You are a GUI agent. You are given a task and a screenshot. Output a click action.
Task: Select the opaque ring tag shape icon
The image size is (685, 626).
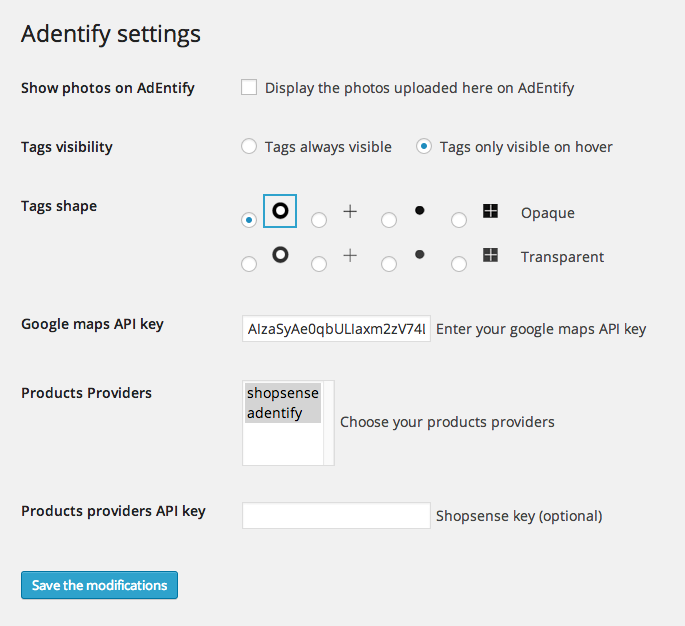click(x=280, y=211)
